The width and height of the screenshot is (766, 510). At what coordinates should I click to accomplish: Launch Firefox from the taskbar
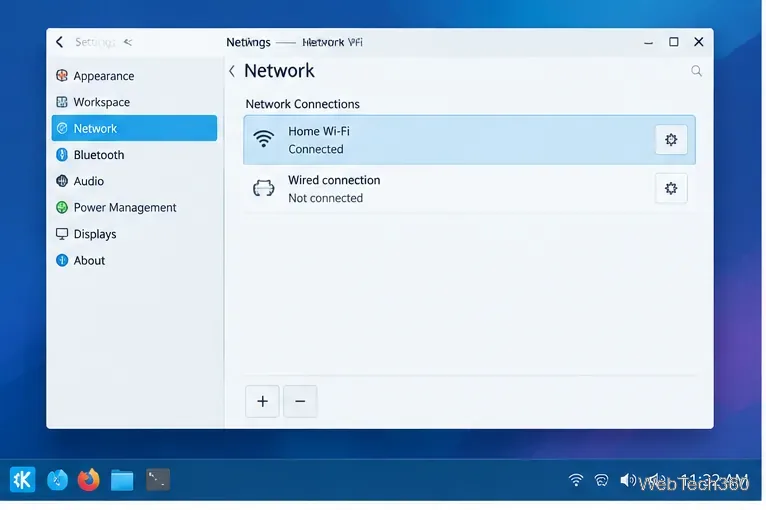(x=89, y=480)
